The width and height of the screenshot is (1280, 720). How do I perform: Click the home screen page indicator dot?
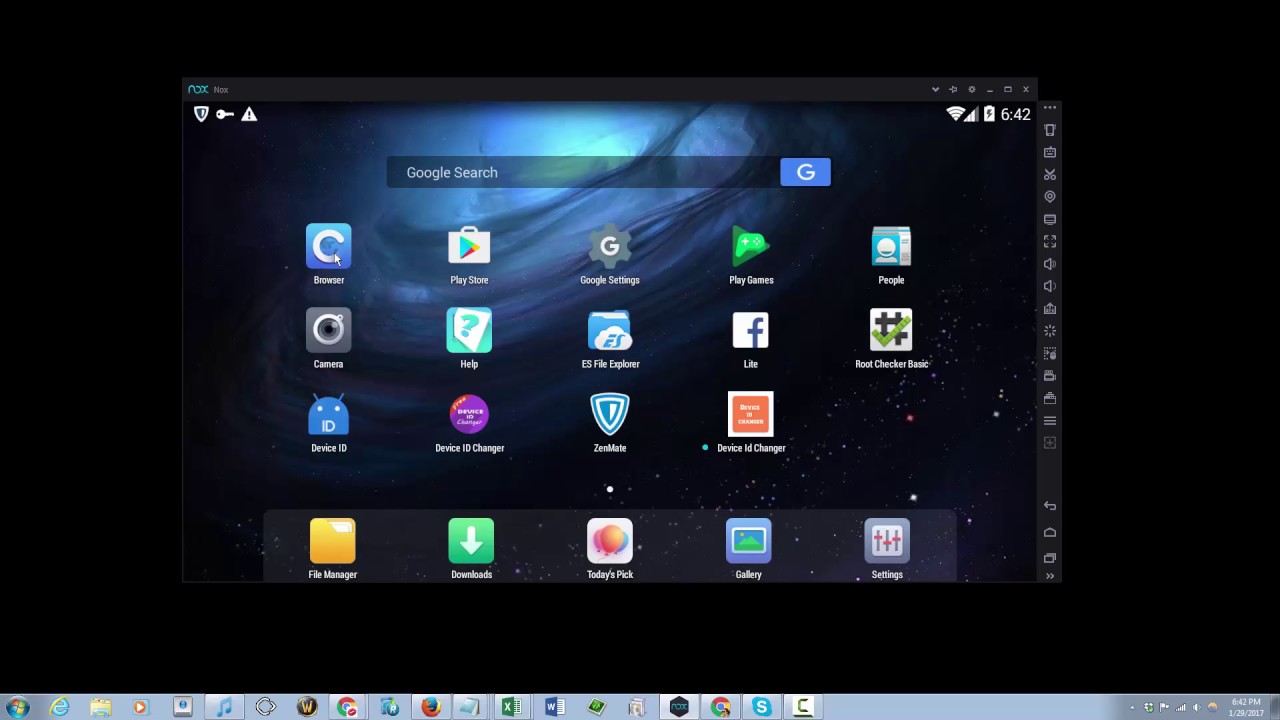pos(610,489)
